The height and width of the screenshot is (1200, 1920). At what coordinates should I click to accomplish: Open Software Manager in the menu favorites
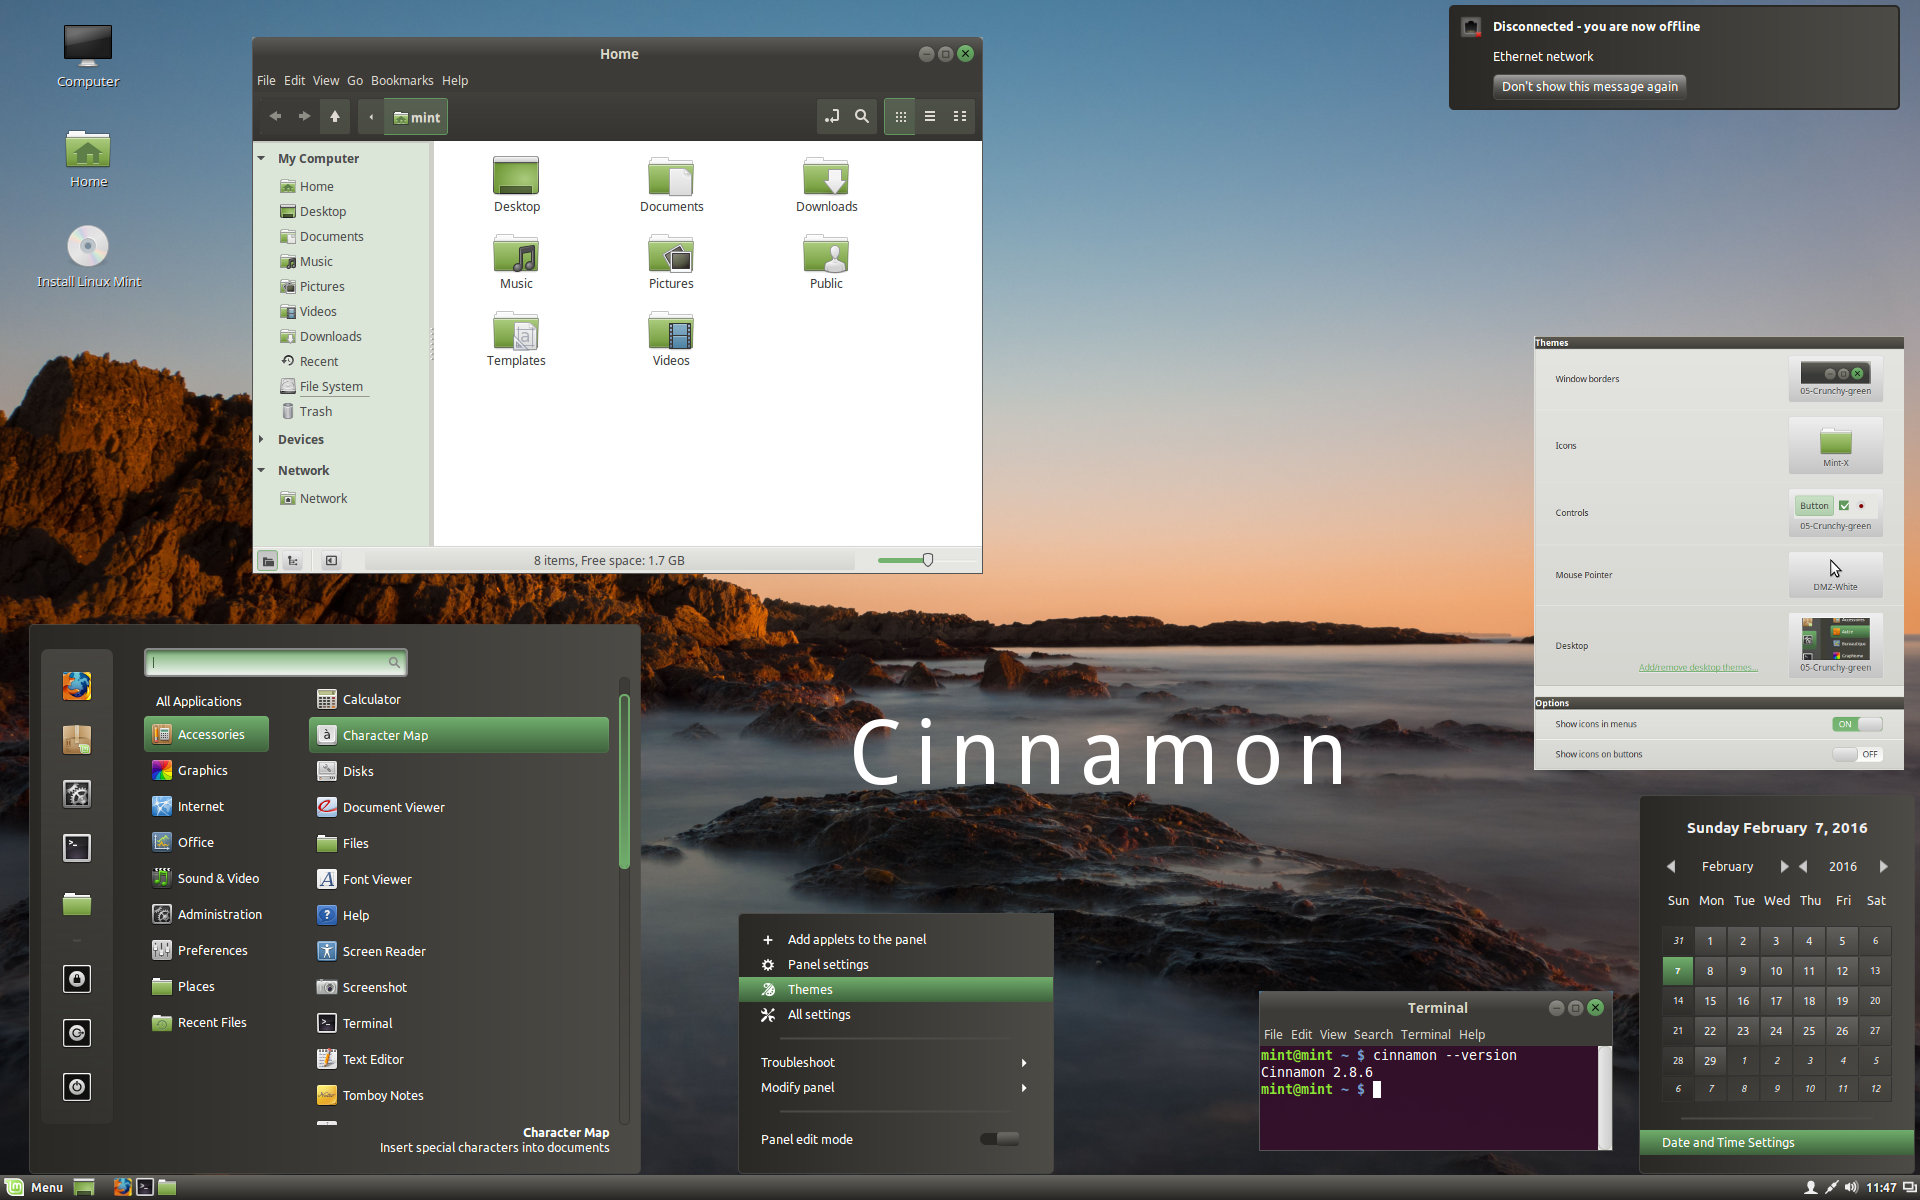coord(77,740)
